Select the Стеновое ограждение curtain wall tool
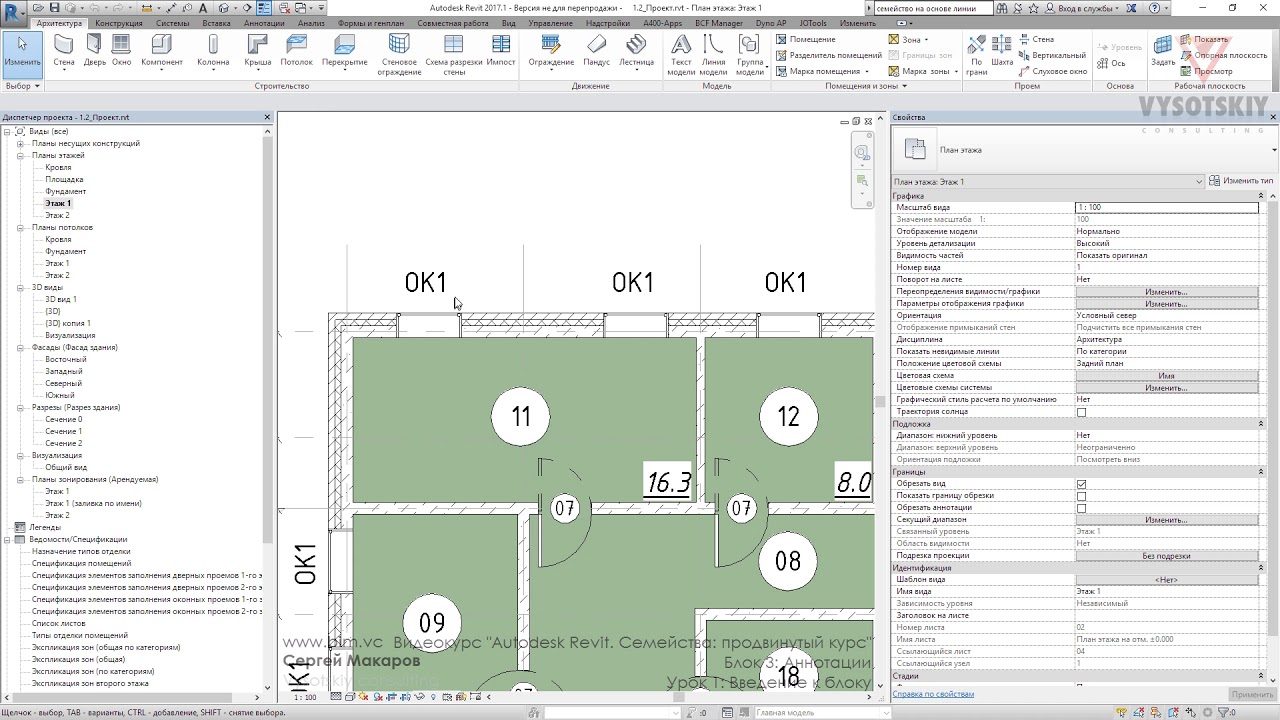 pyautogui.click(x=399, y=55)
